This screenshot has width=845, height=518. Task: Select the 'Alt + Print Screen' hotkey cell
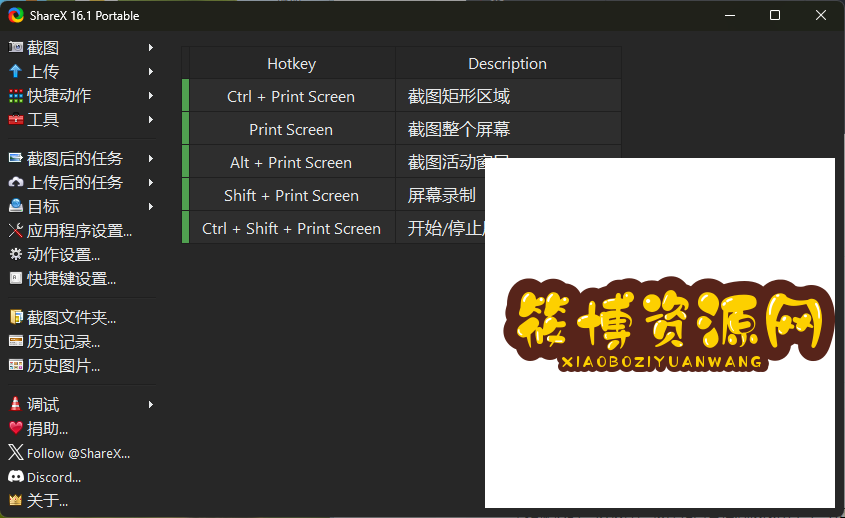[292, 162]
